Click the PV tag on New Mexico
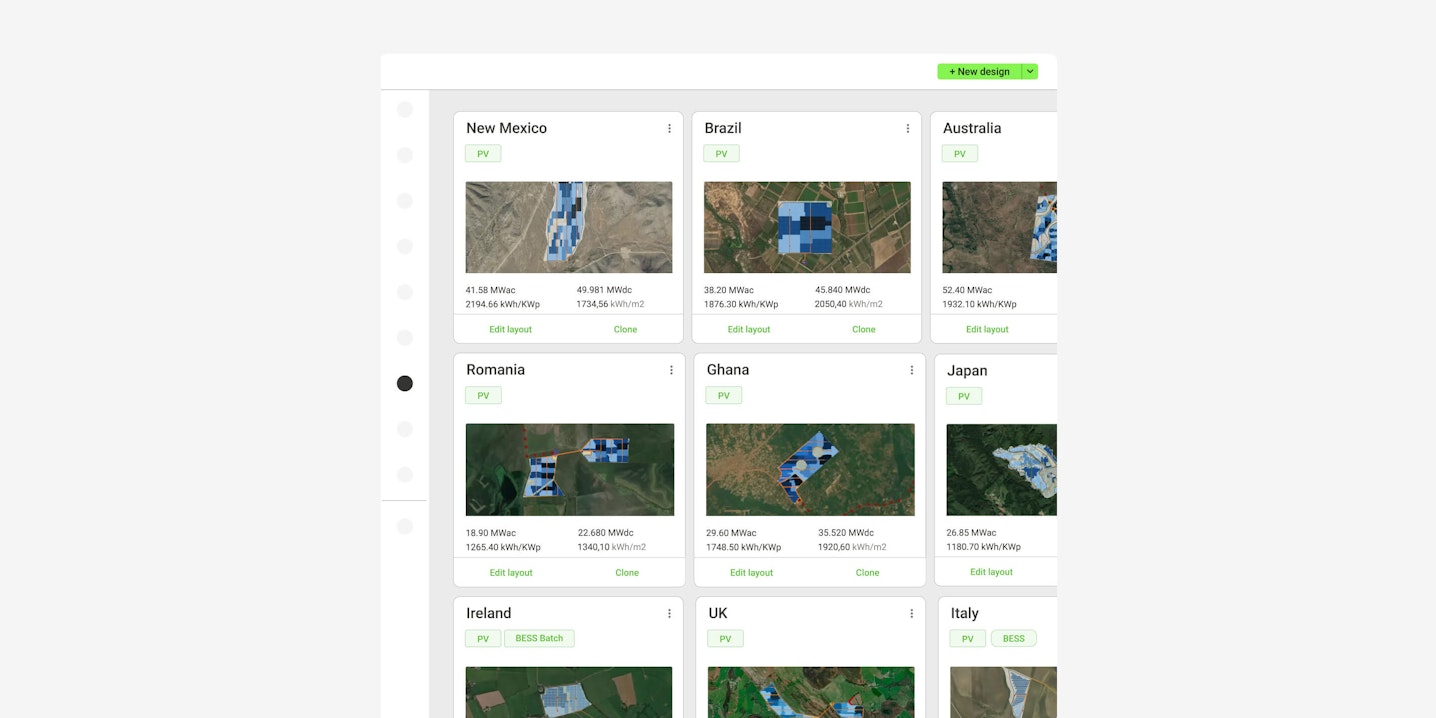This screenshot has height=718, width=1436. tap(483, 154)
